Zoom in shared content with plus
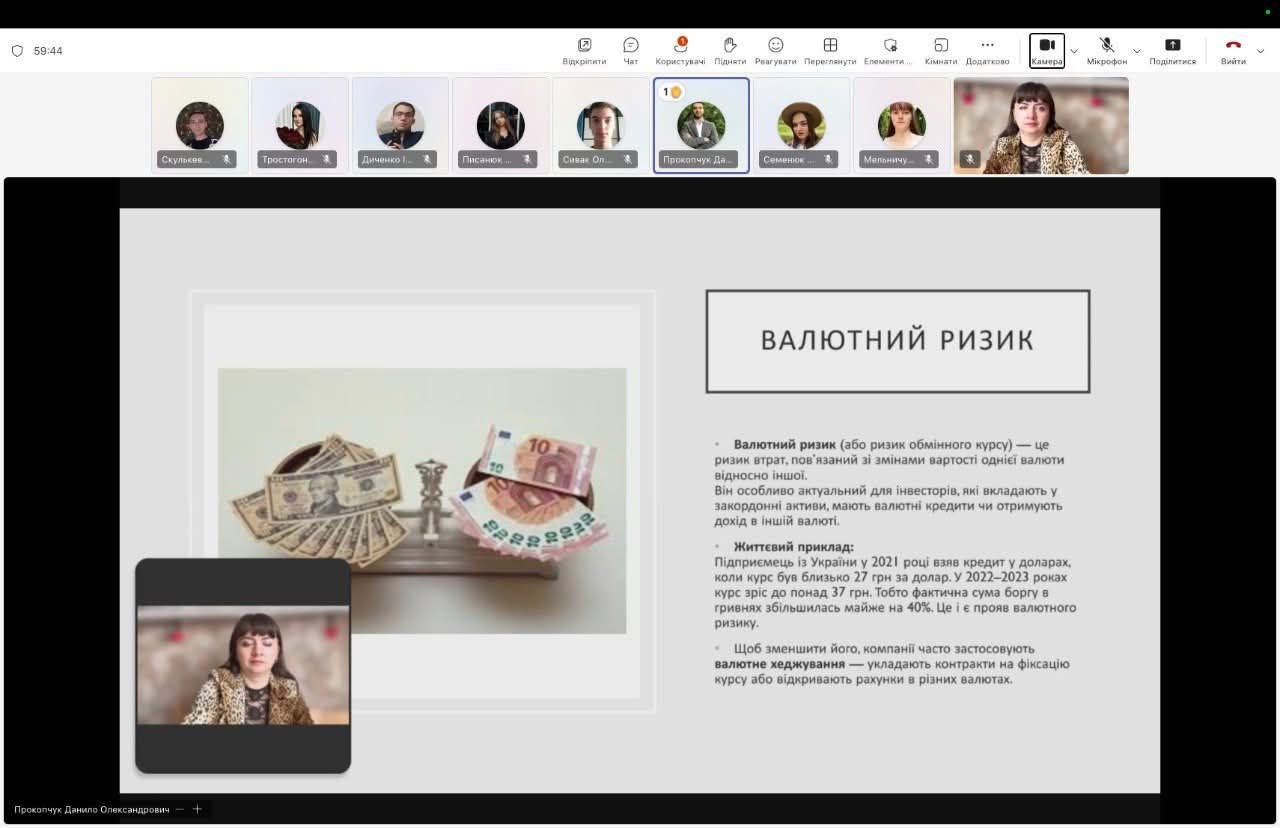This screenshot has width=1280, height=828. click(197, 809)
